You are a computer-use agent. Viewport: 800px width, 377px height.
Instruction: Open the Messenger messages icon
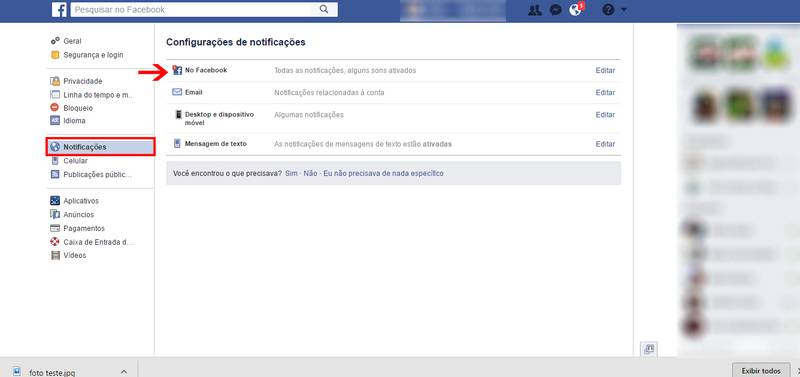[x=556, y=10]
